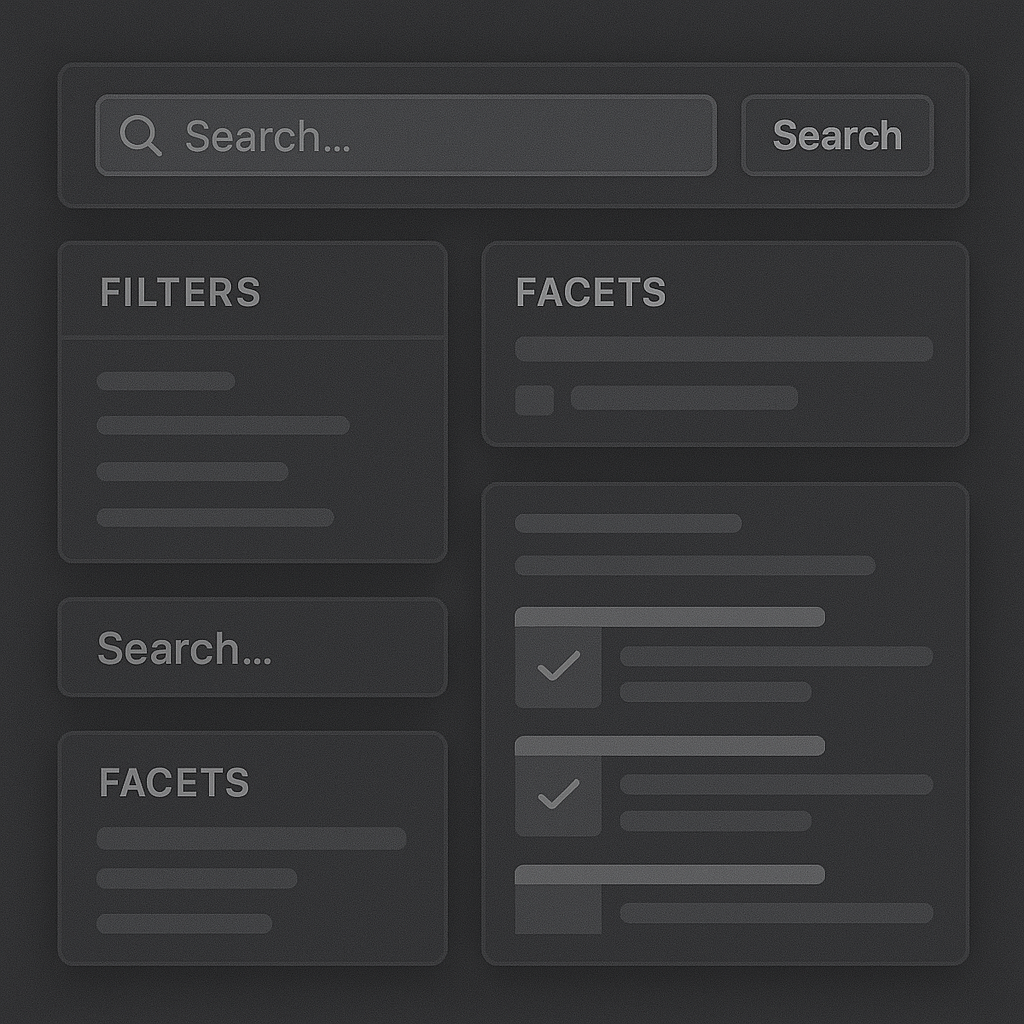Viewport: 1024px width, 1024px height.
Task: Select the third filter item under FILTERS
Action: pos(192,472)
